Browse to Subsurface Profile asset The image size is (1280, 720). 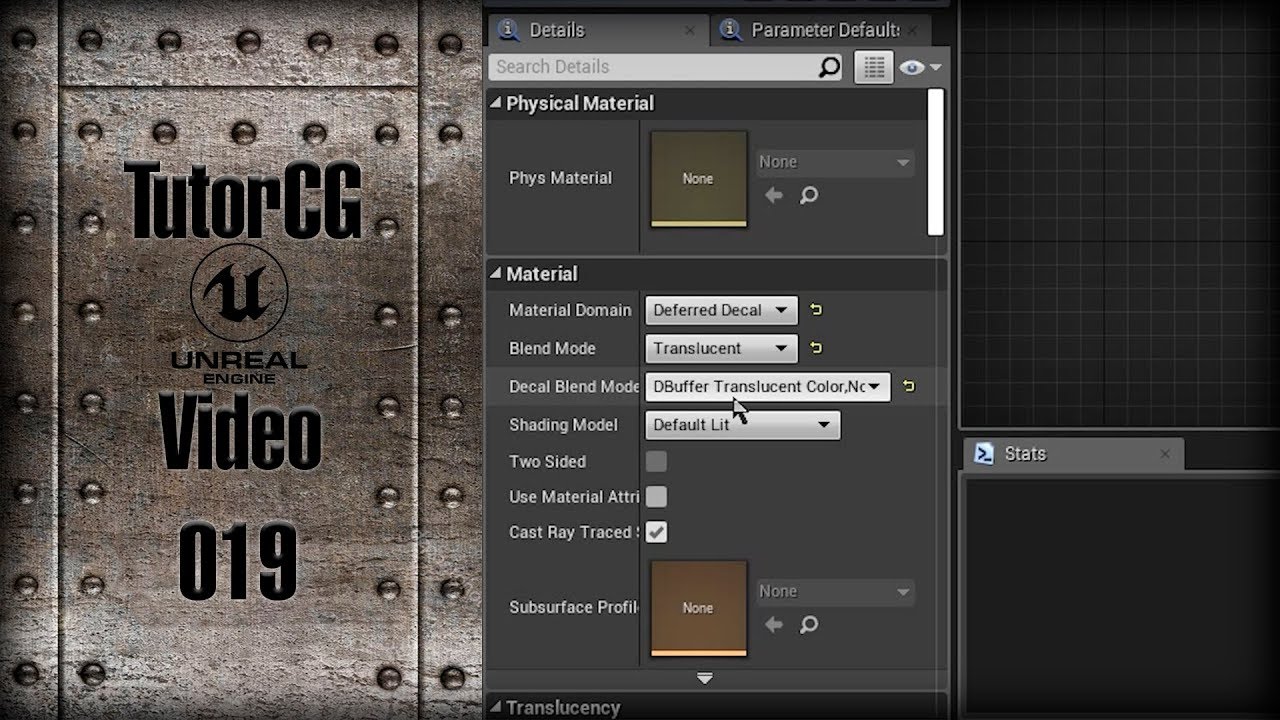click(809, 625)
